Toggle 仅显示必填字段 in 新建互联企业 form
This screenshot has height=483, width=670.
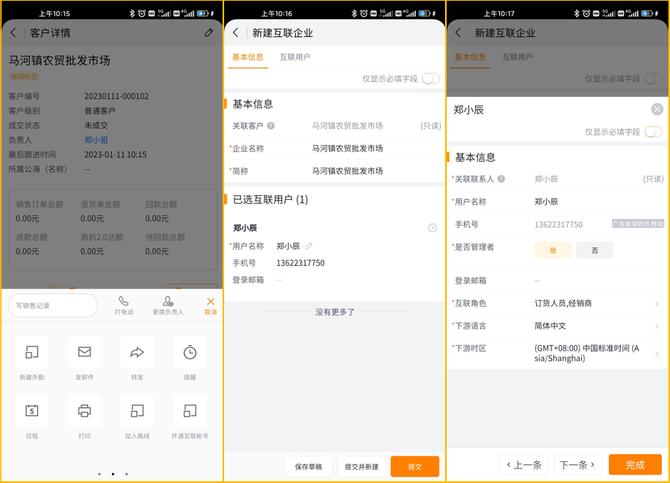tap(430, 78)
